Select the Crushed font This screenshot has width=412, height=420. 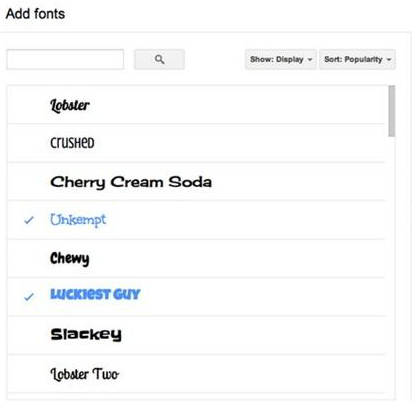(72, 143)
